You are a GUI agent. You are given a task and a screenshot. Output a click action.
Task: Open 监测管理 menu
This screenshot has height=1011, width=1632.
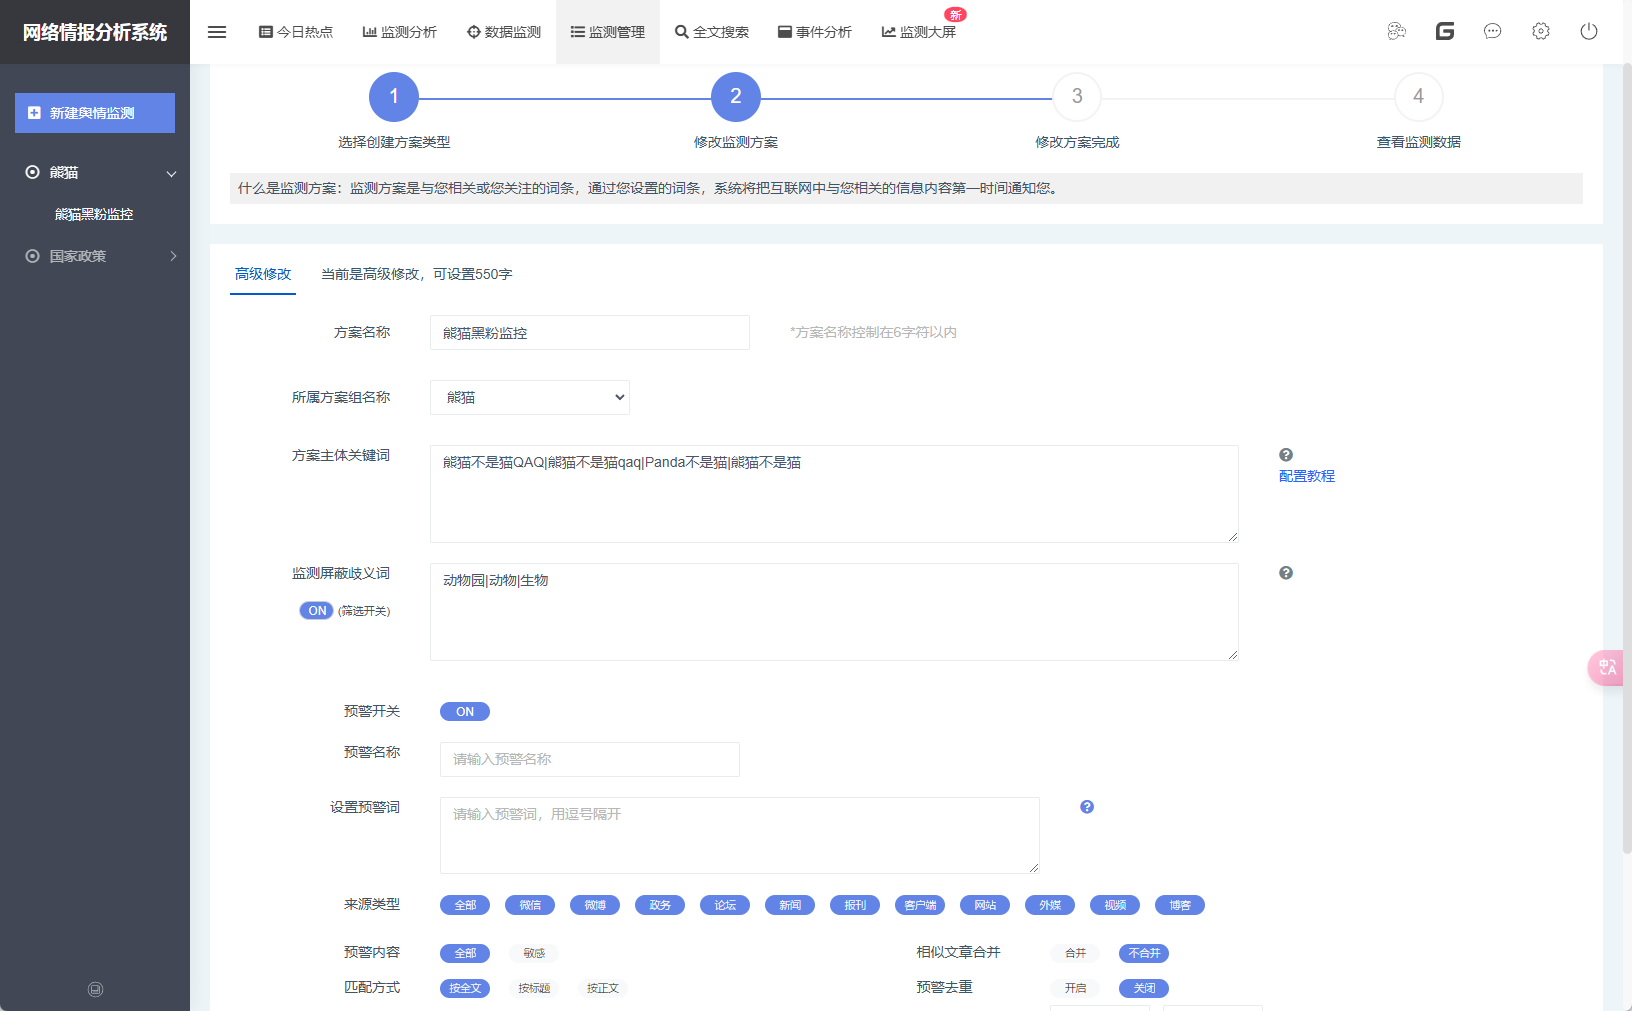click(608, 32)
